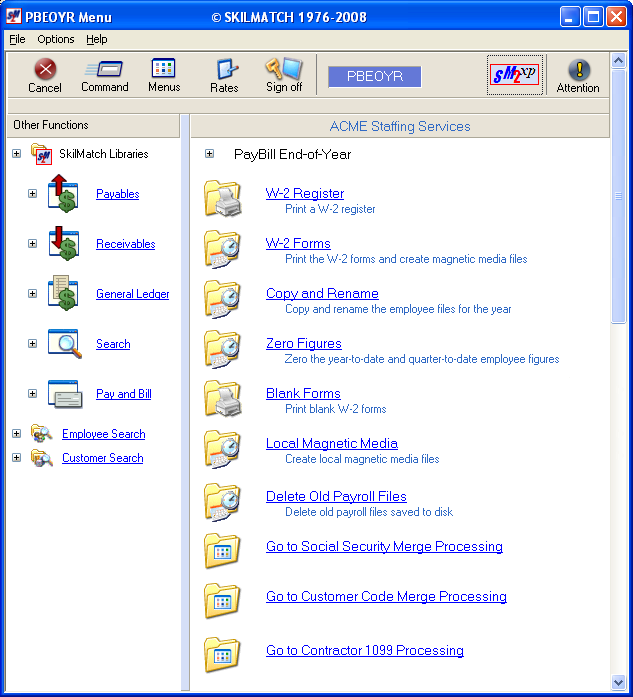Click the Customer Search folder icon

41,458
